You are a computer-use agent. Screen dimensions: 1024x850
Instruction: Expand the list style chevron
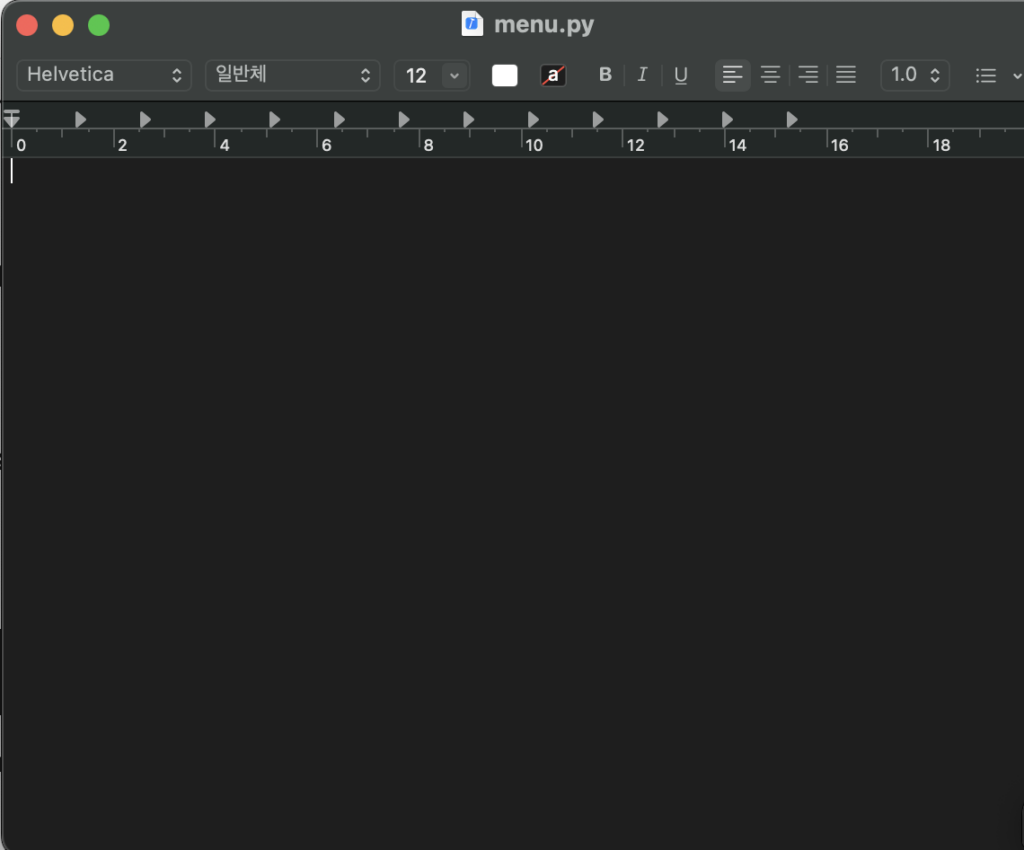pyautogui.click(x=1016, y=74)
